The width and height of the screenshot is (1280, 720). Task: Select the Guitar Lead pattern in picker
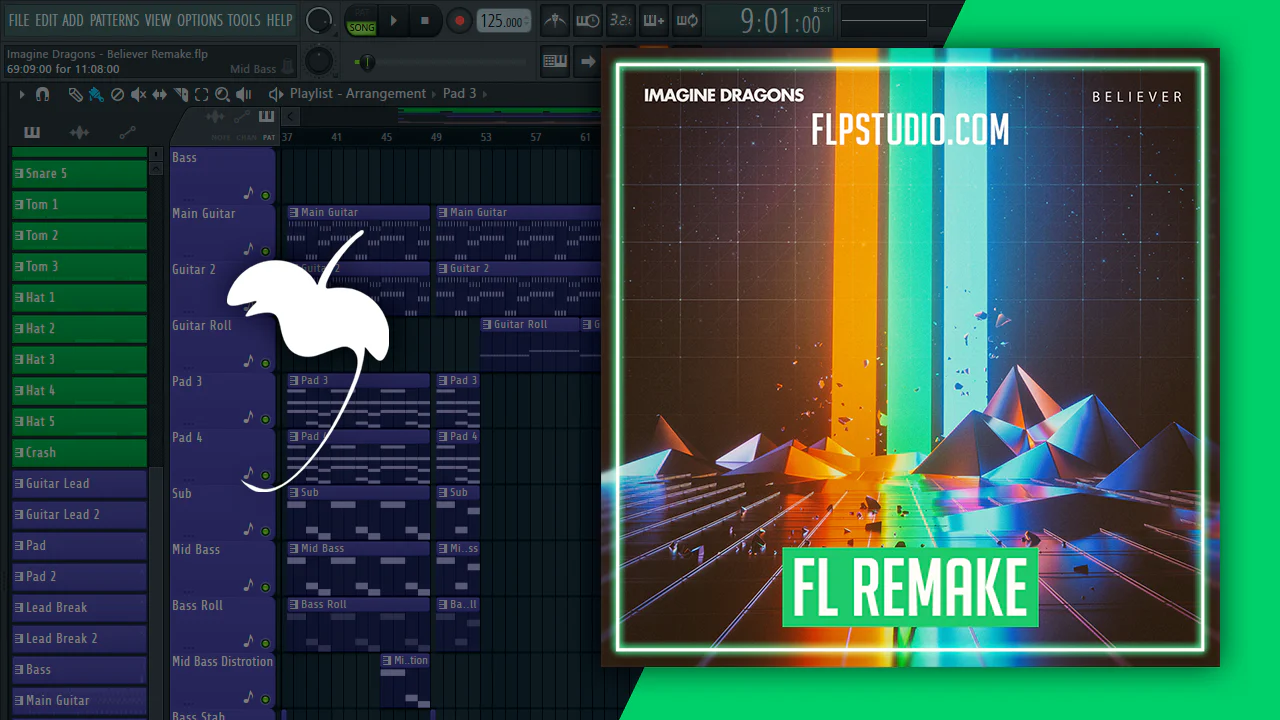tap(78, 484)
